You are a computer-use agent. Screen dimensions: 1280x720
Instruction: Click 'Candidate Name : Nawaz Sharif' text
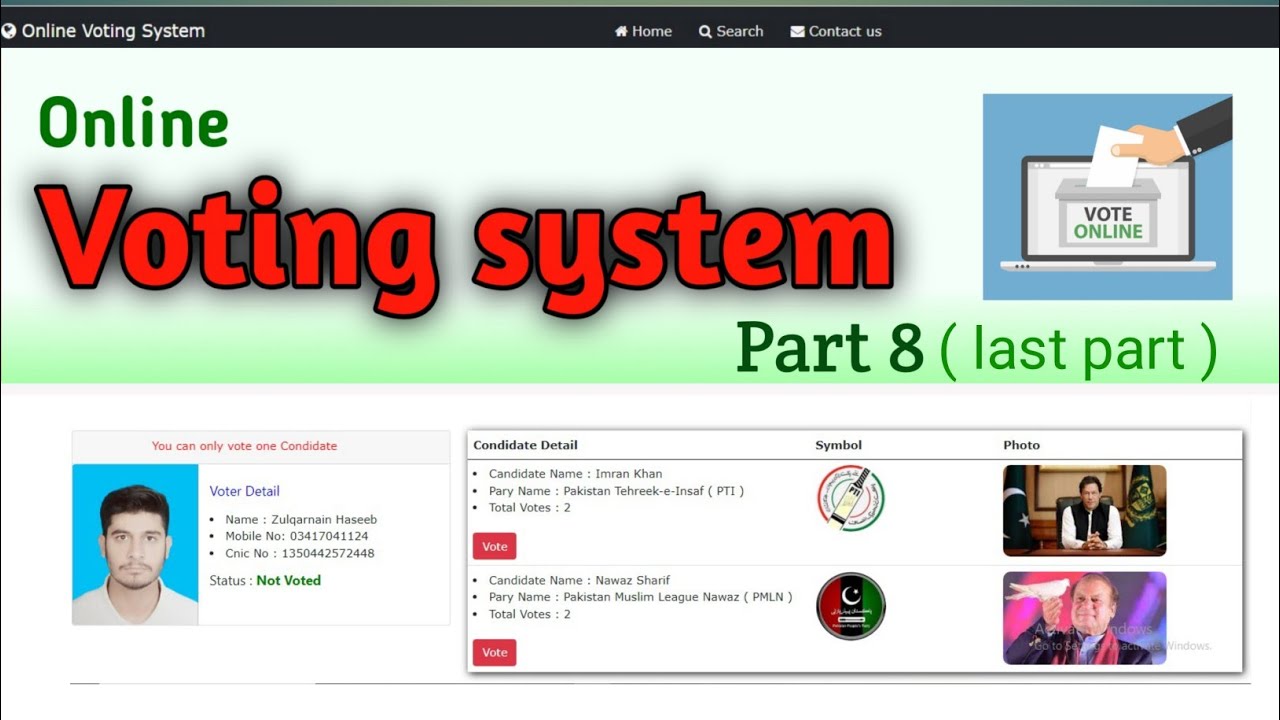point(579,580)
